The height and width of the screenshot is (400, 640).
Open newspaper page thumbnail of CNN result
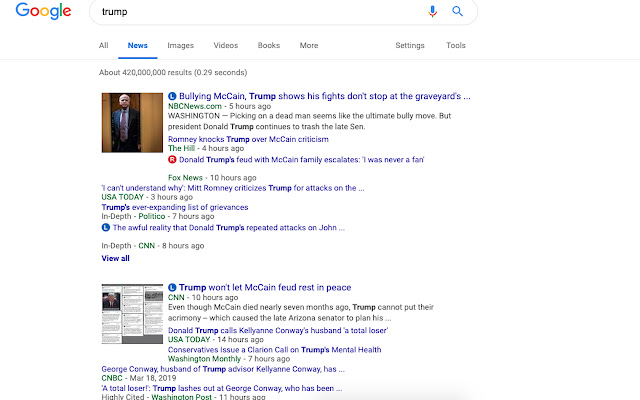[132, 314]
